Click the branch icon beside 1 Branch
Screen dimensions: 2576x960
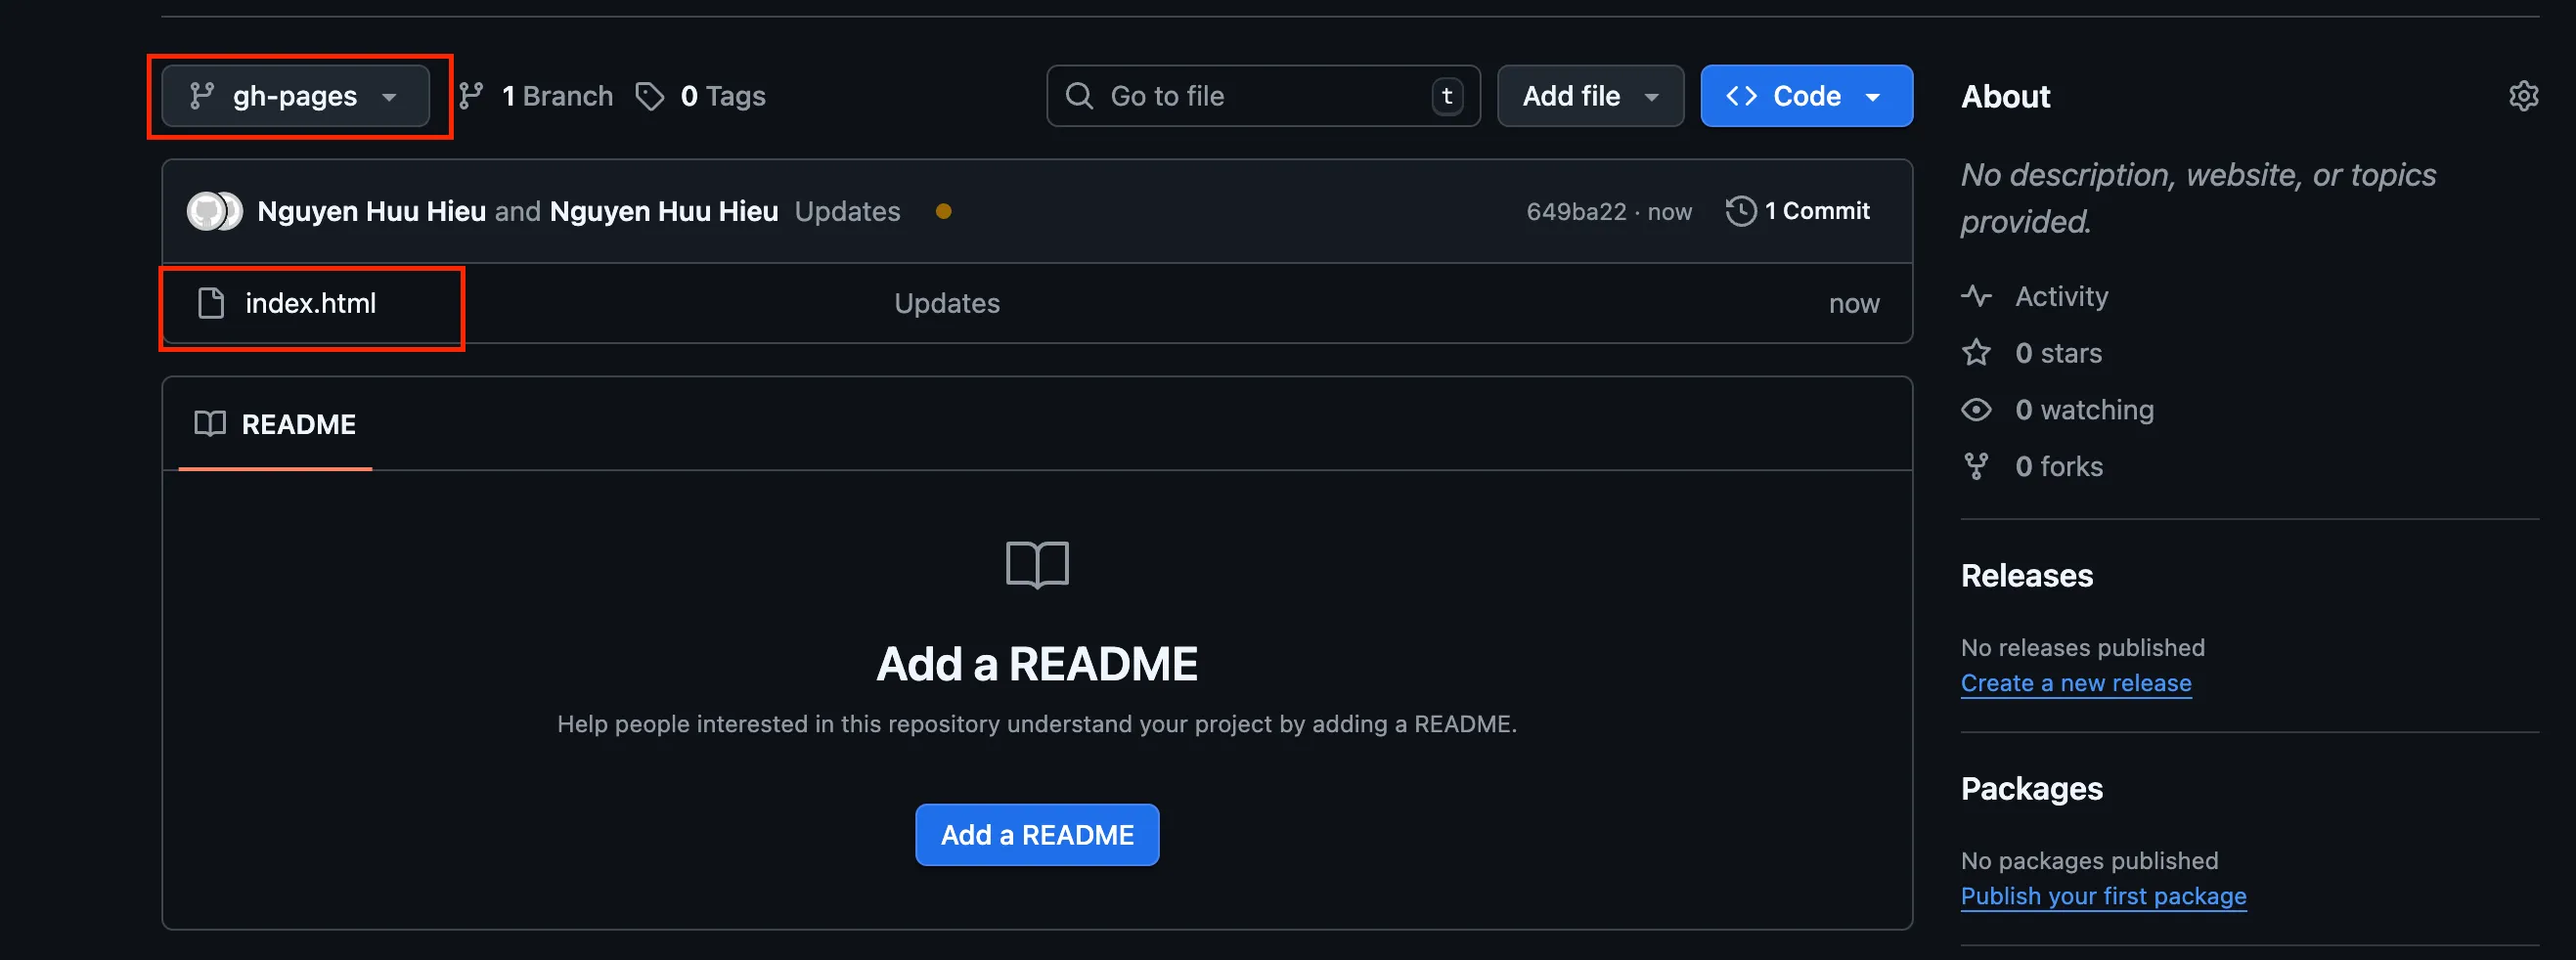coord(471,96)
